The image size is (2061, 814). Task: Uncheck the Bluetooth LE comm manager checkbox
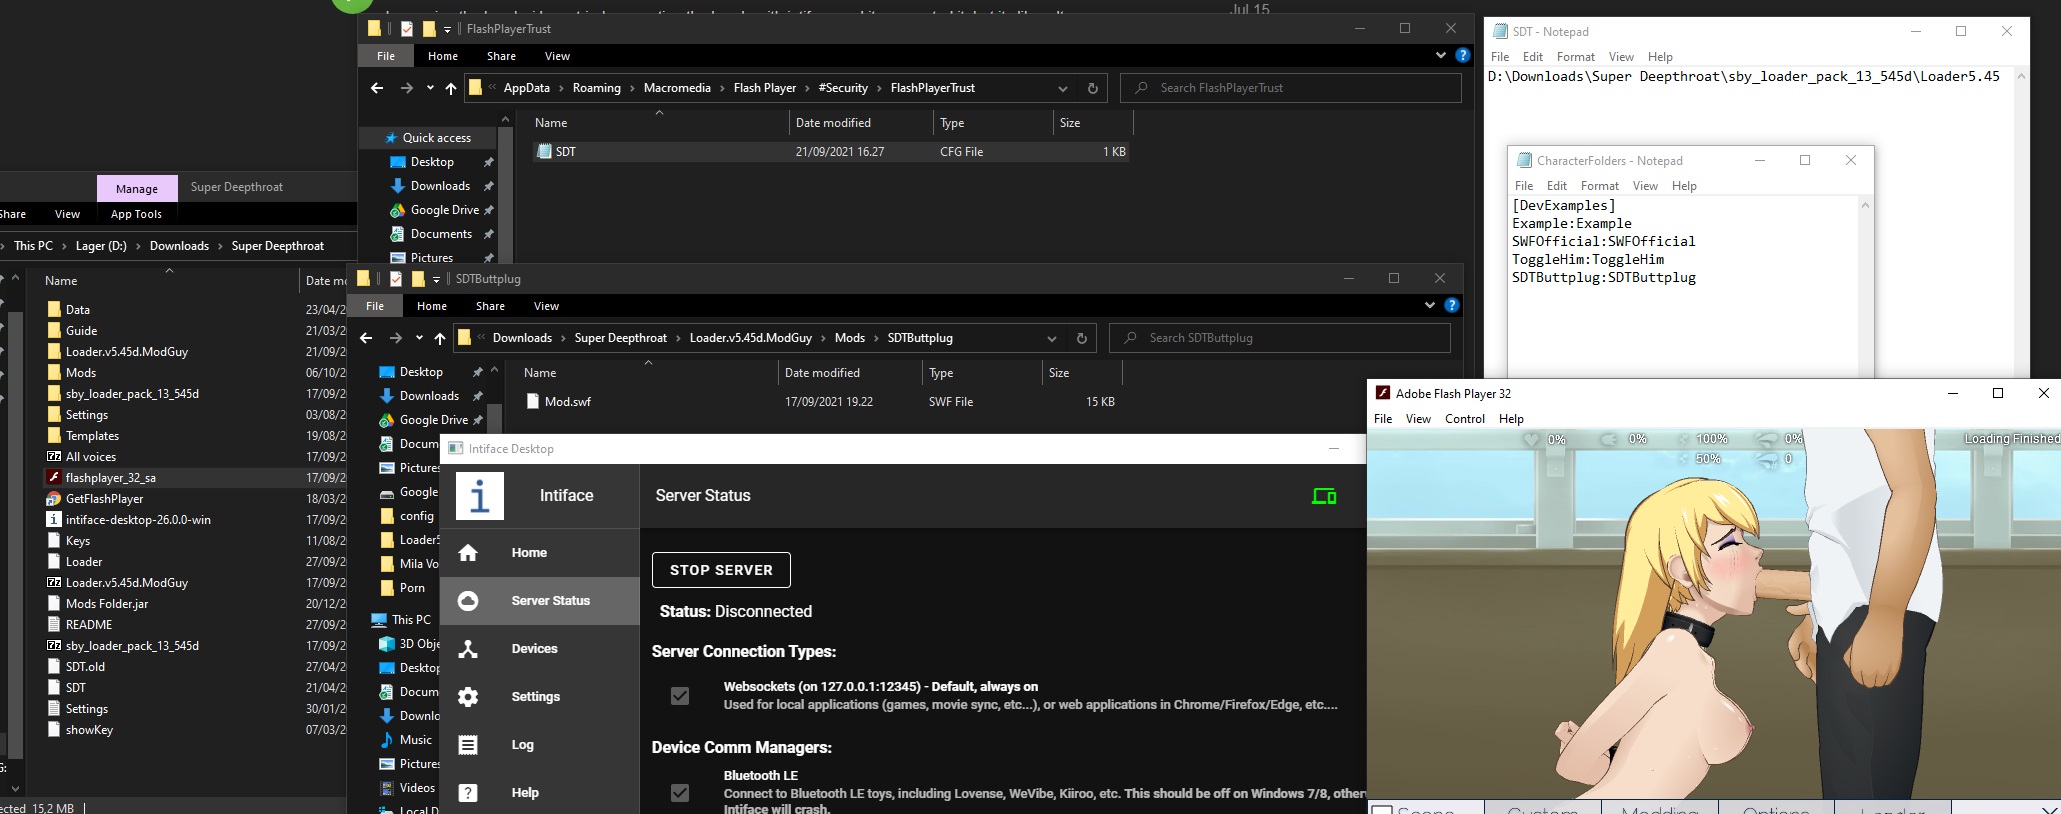coord(680,793)
